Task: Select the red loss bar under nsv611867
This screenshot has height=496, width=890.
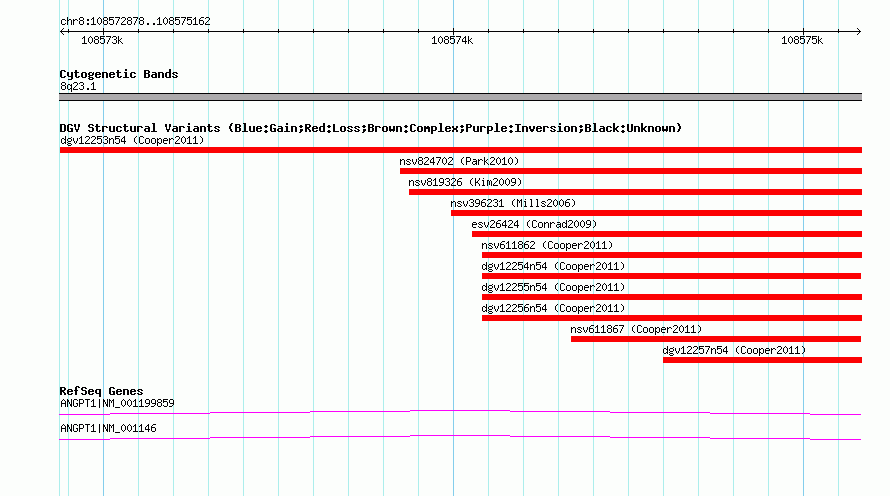Action: [716, 339]
